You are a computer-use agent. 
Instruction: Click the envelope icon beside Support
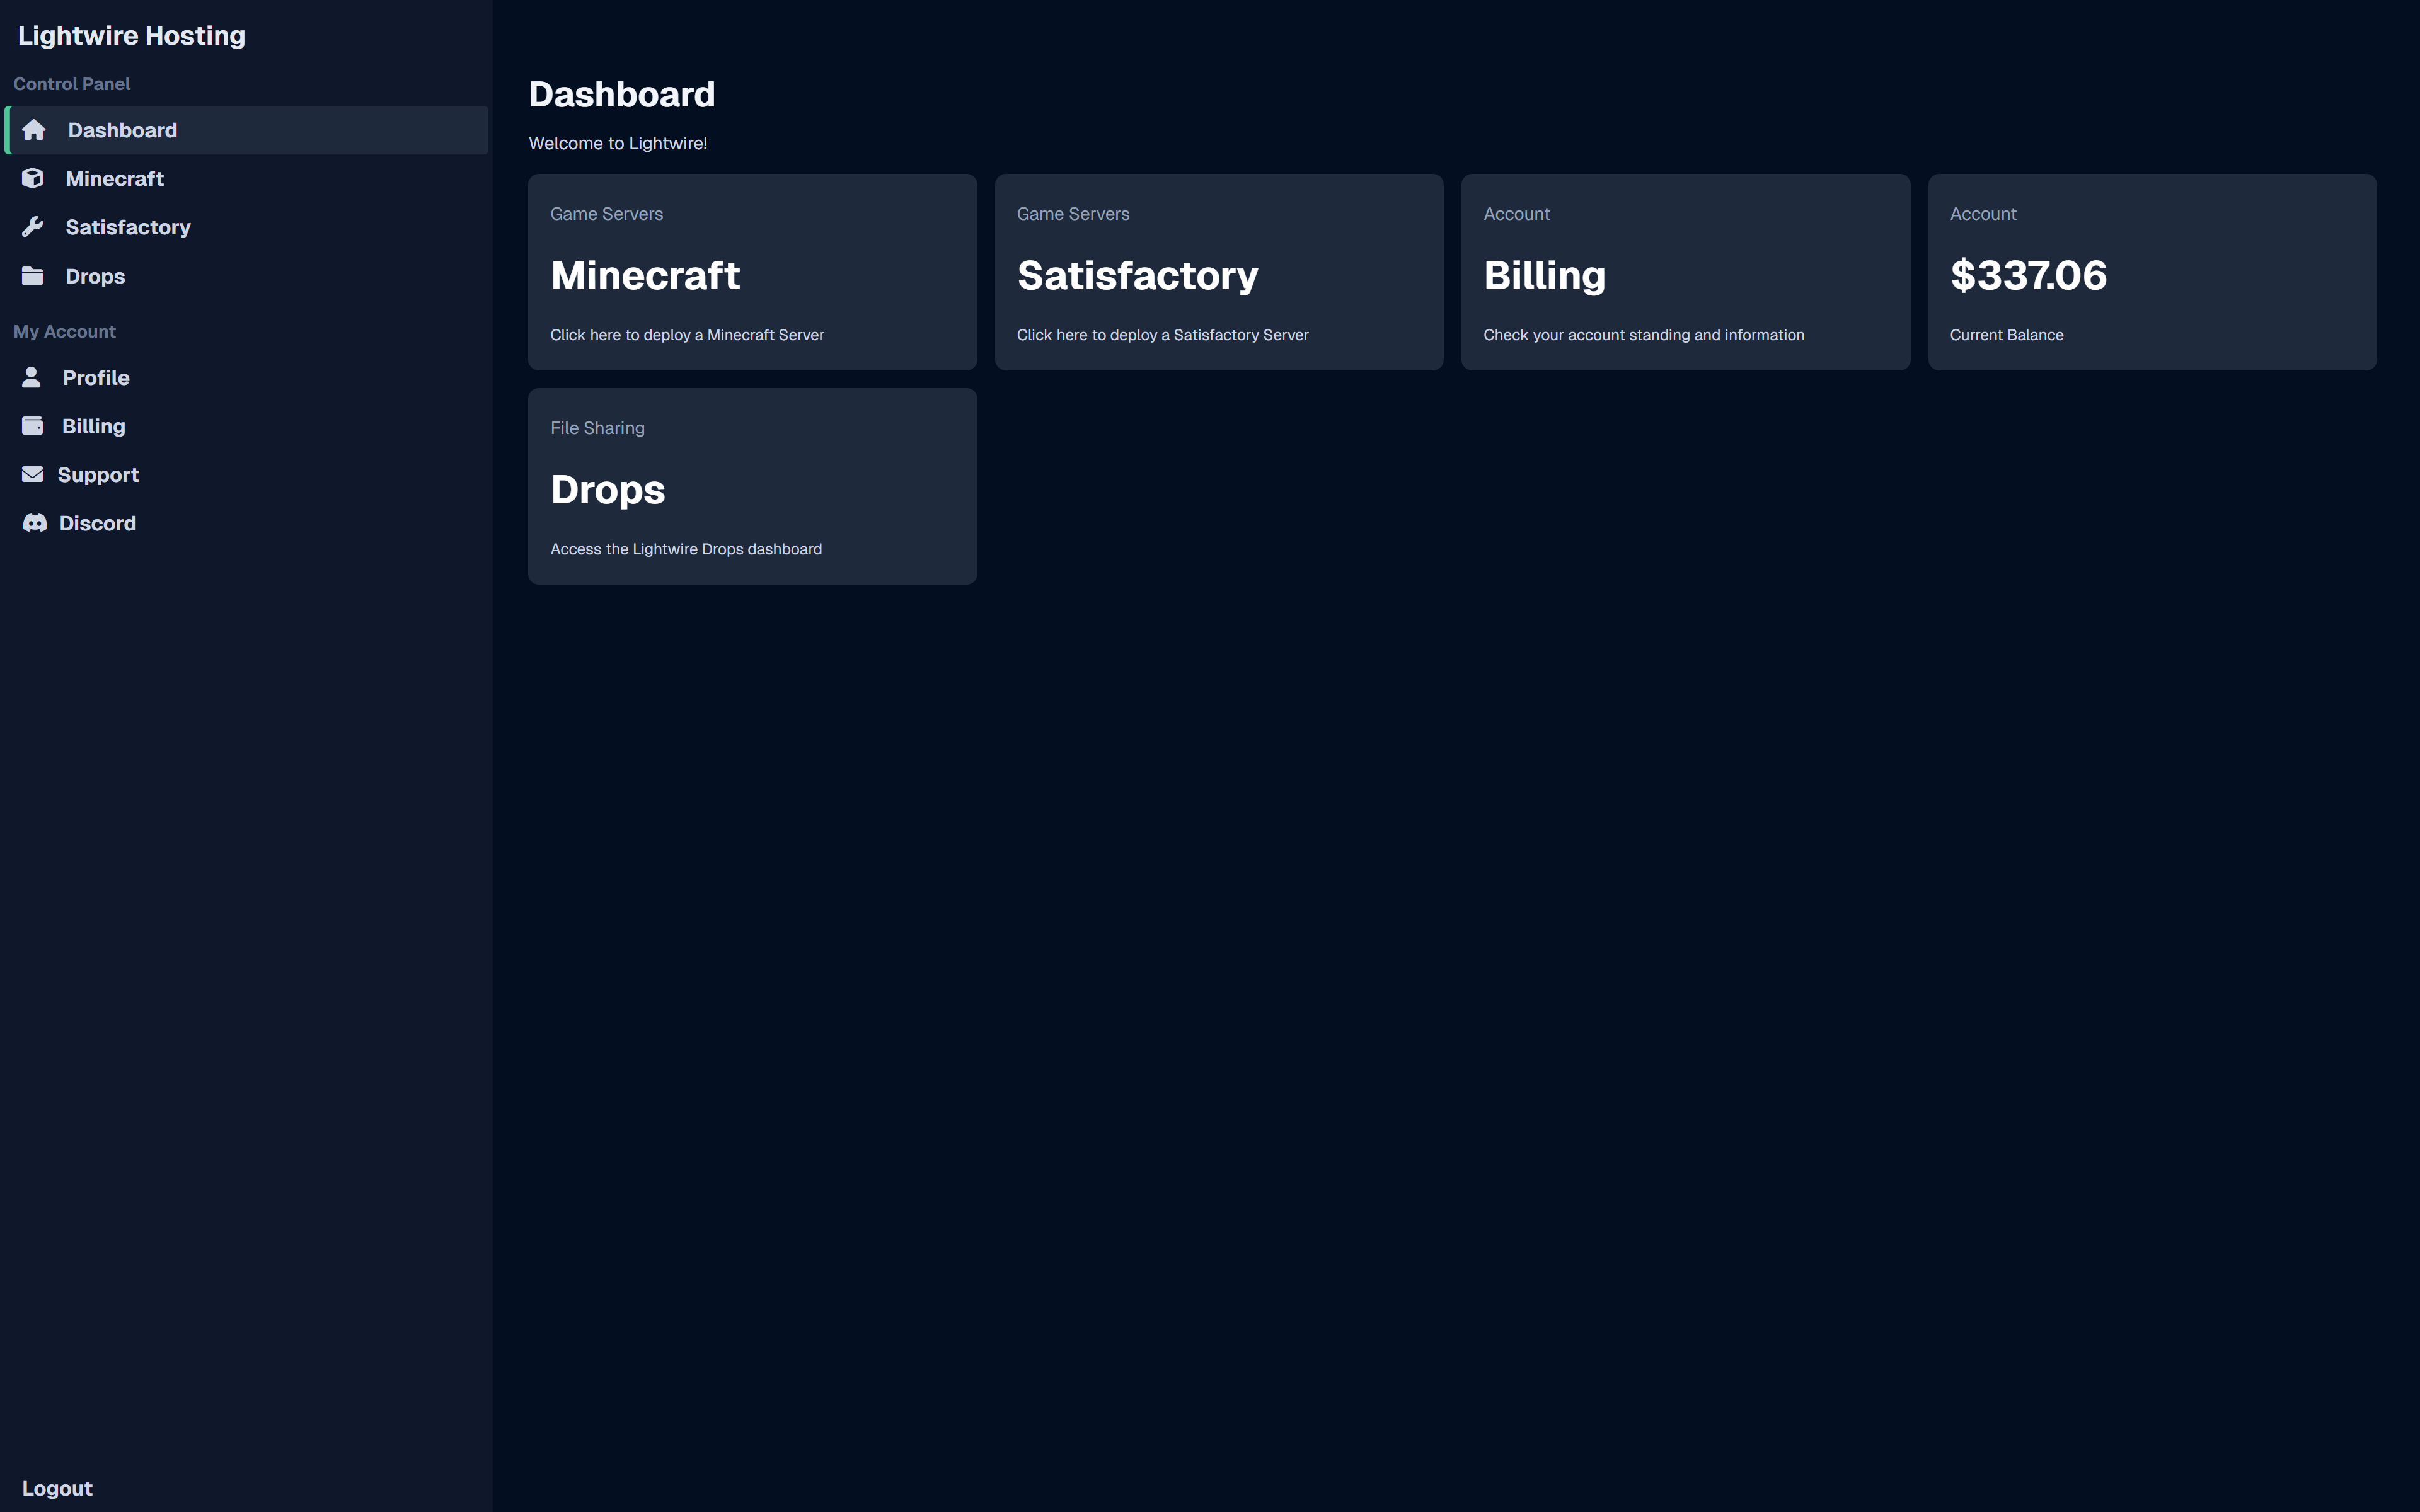tap(33, 474)
